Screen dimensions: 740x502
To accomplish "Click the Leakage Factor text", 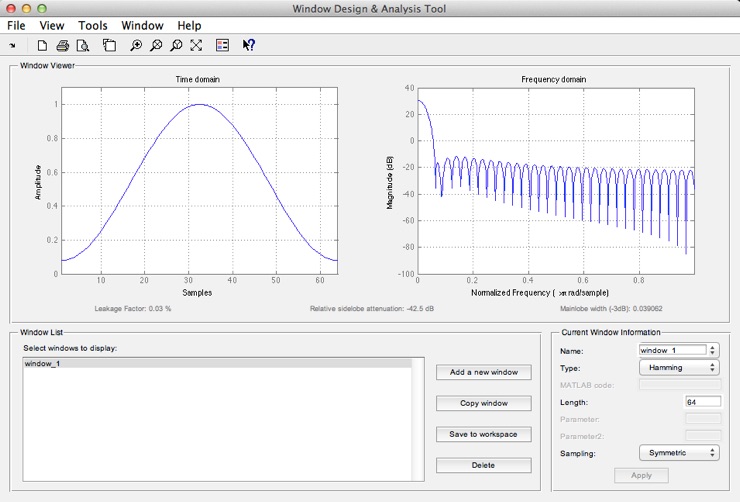I will 133,309.
